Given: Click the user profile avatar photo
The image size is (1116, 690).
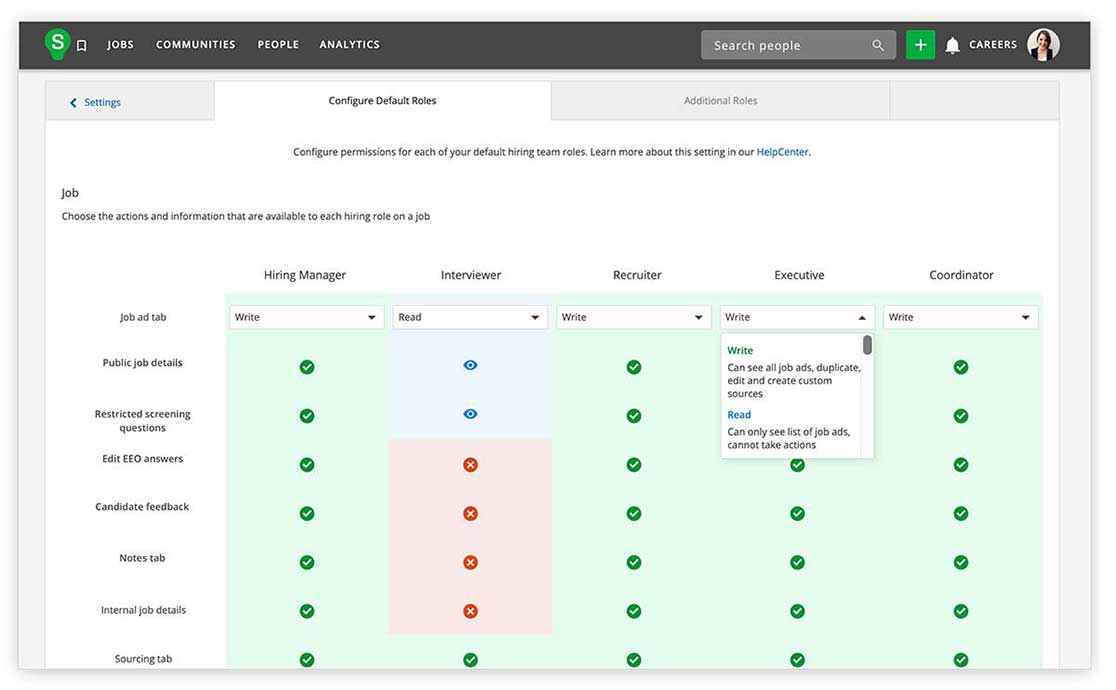Looking at the screenshot, I should click(1042, 45).
